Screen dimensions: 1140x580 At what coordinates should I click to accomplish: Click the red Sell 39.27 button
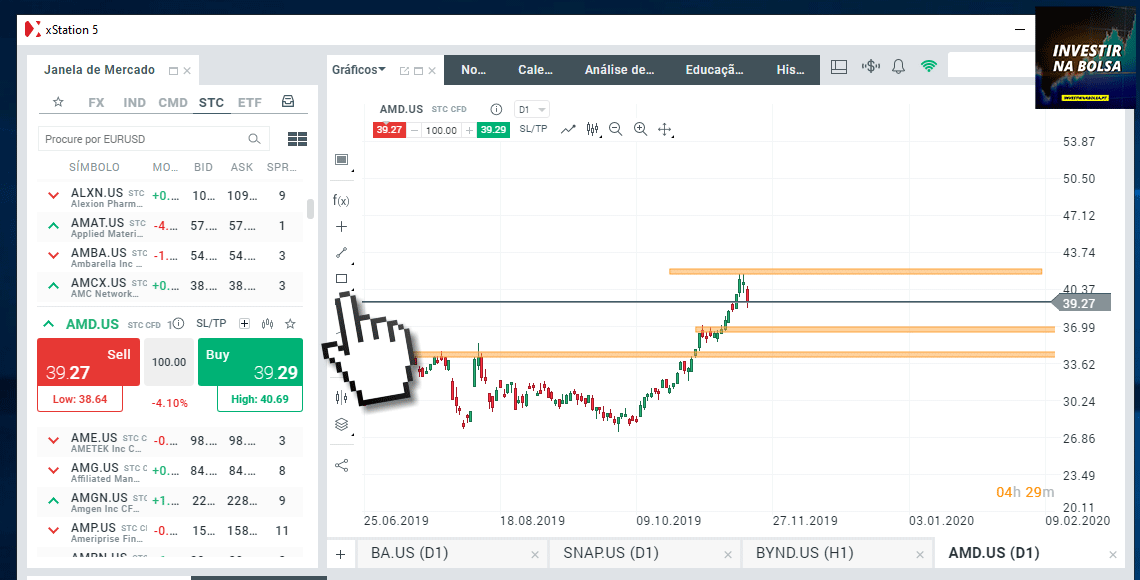tap(88, 362)
